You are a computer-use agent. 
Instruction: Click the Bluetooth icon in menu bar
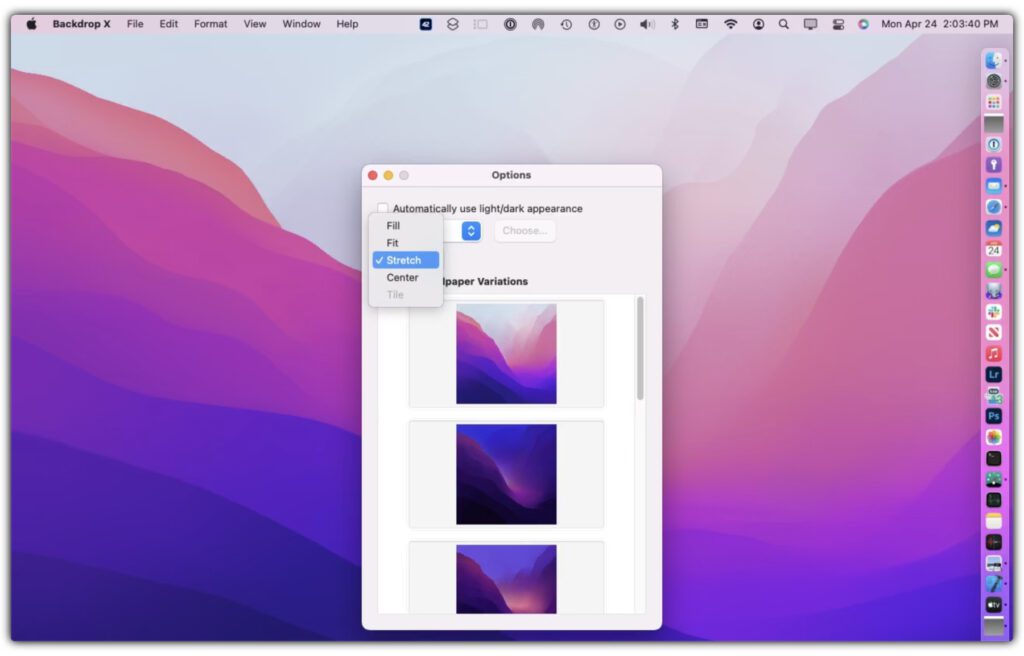674,24
